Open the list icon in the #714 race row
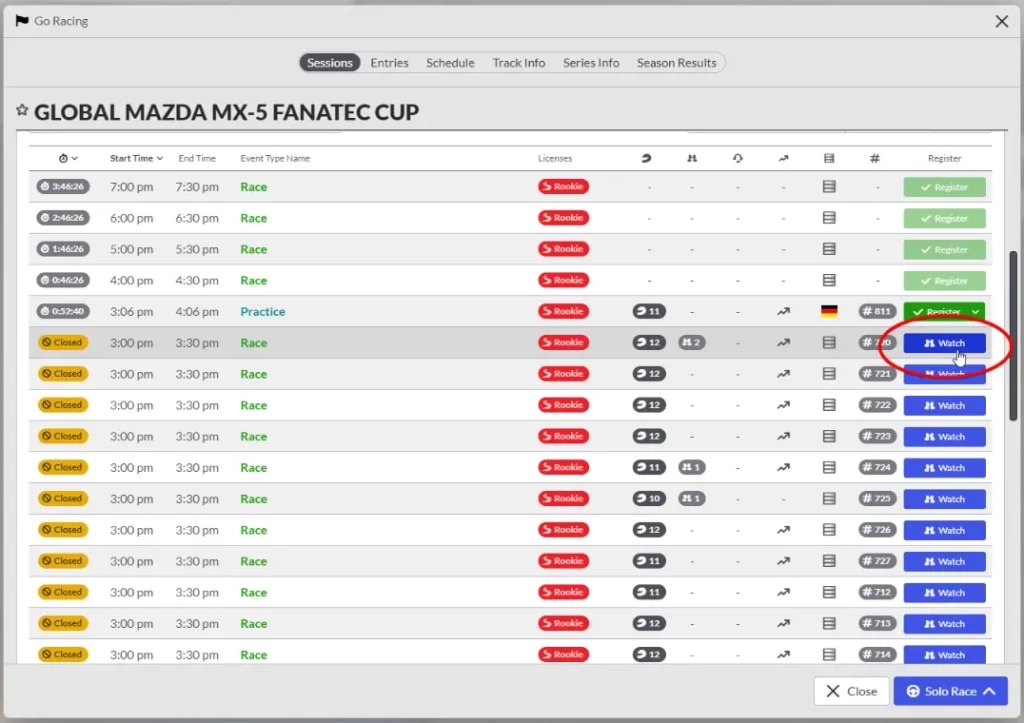Viewport: 1024px width, 723px height. [x=829, y=654]
